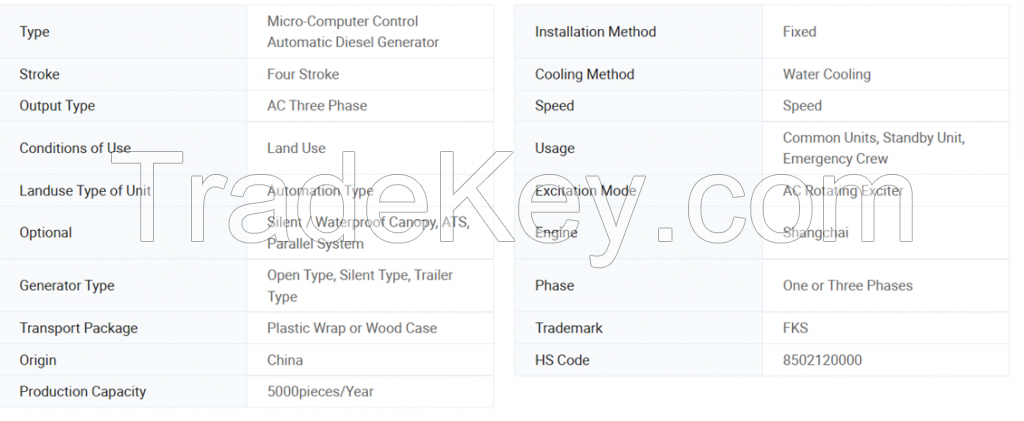Image resolution: width=1024 pixels, height=421 pixels.
Task: Click the Conditions of Use label
Action: point(75,148)
